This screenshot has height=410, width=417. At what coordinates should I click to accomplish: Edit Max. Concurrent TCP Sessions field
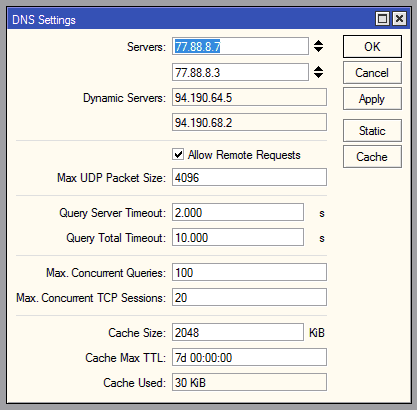tap(249, 297)
